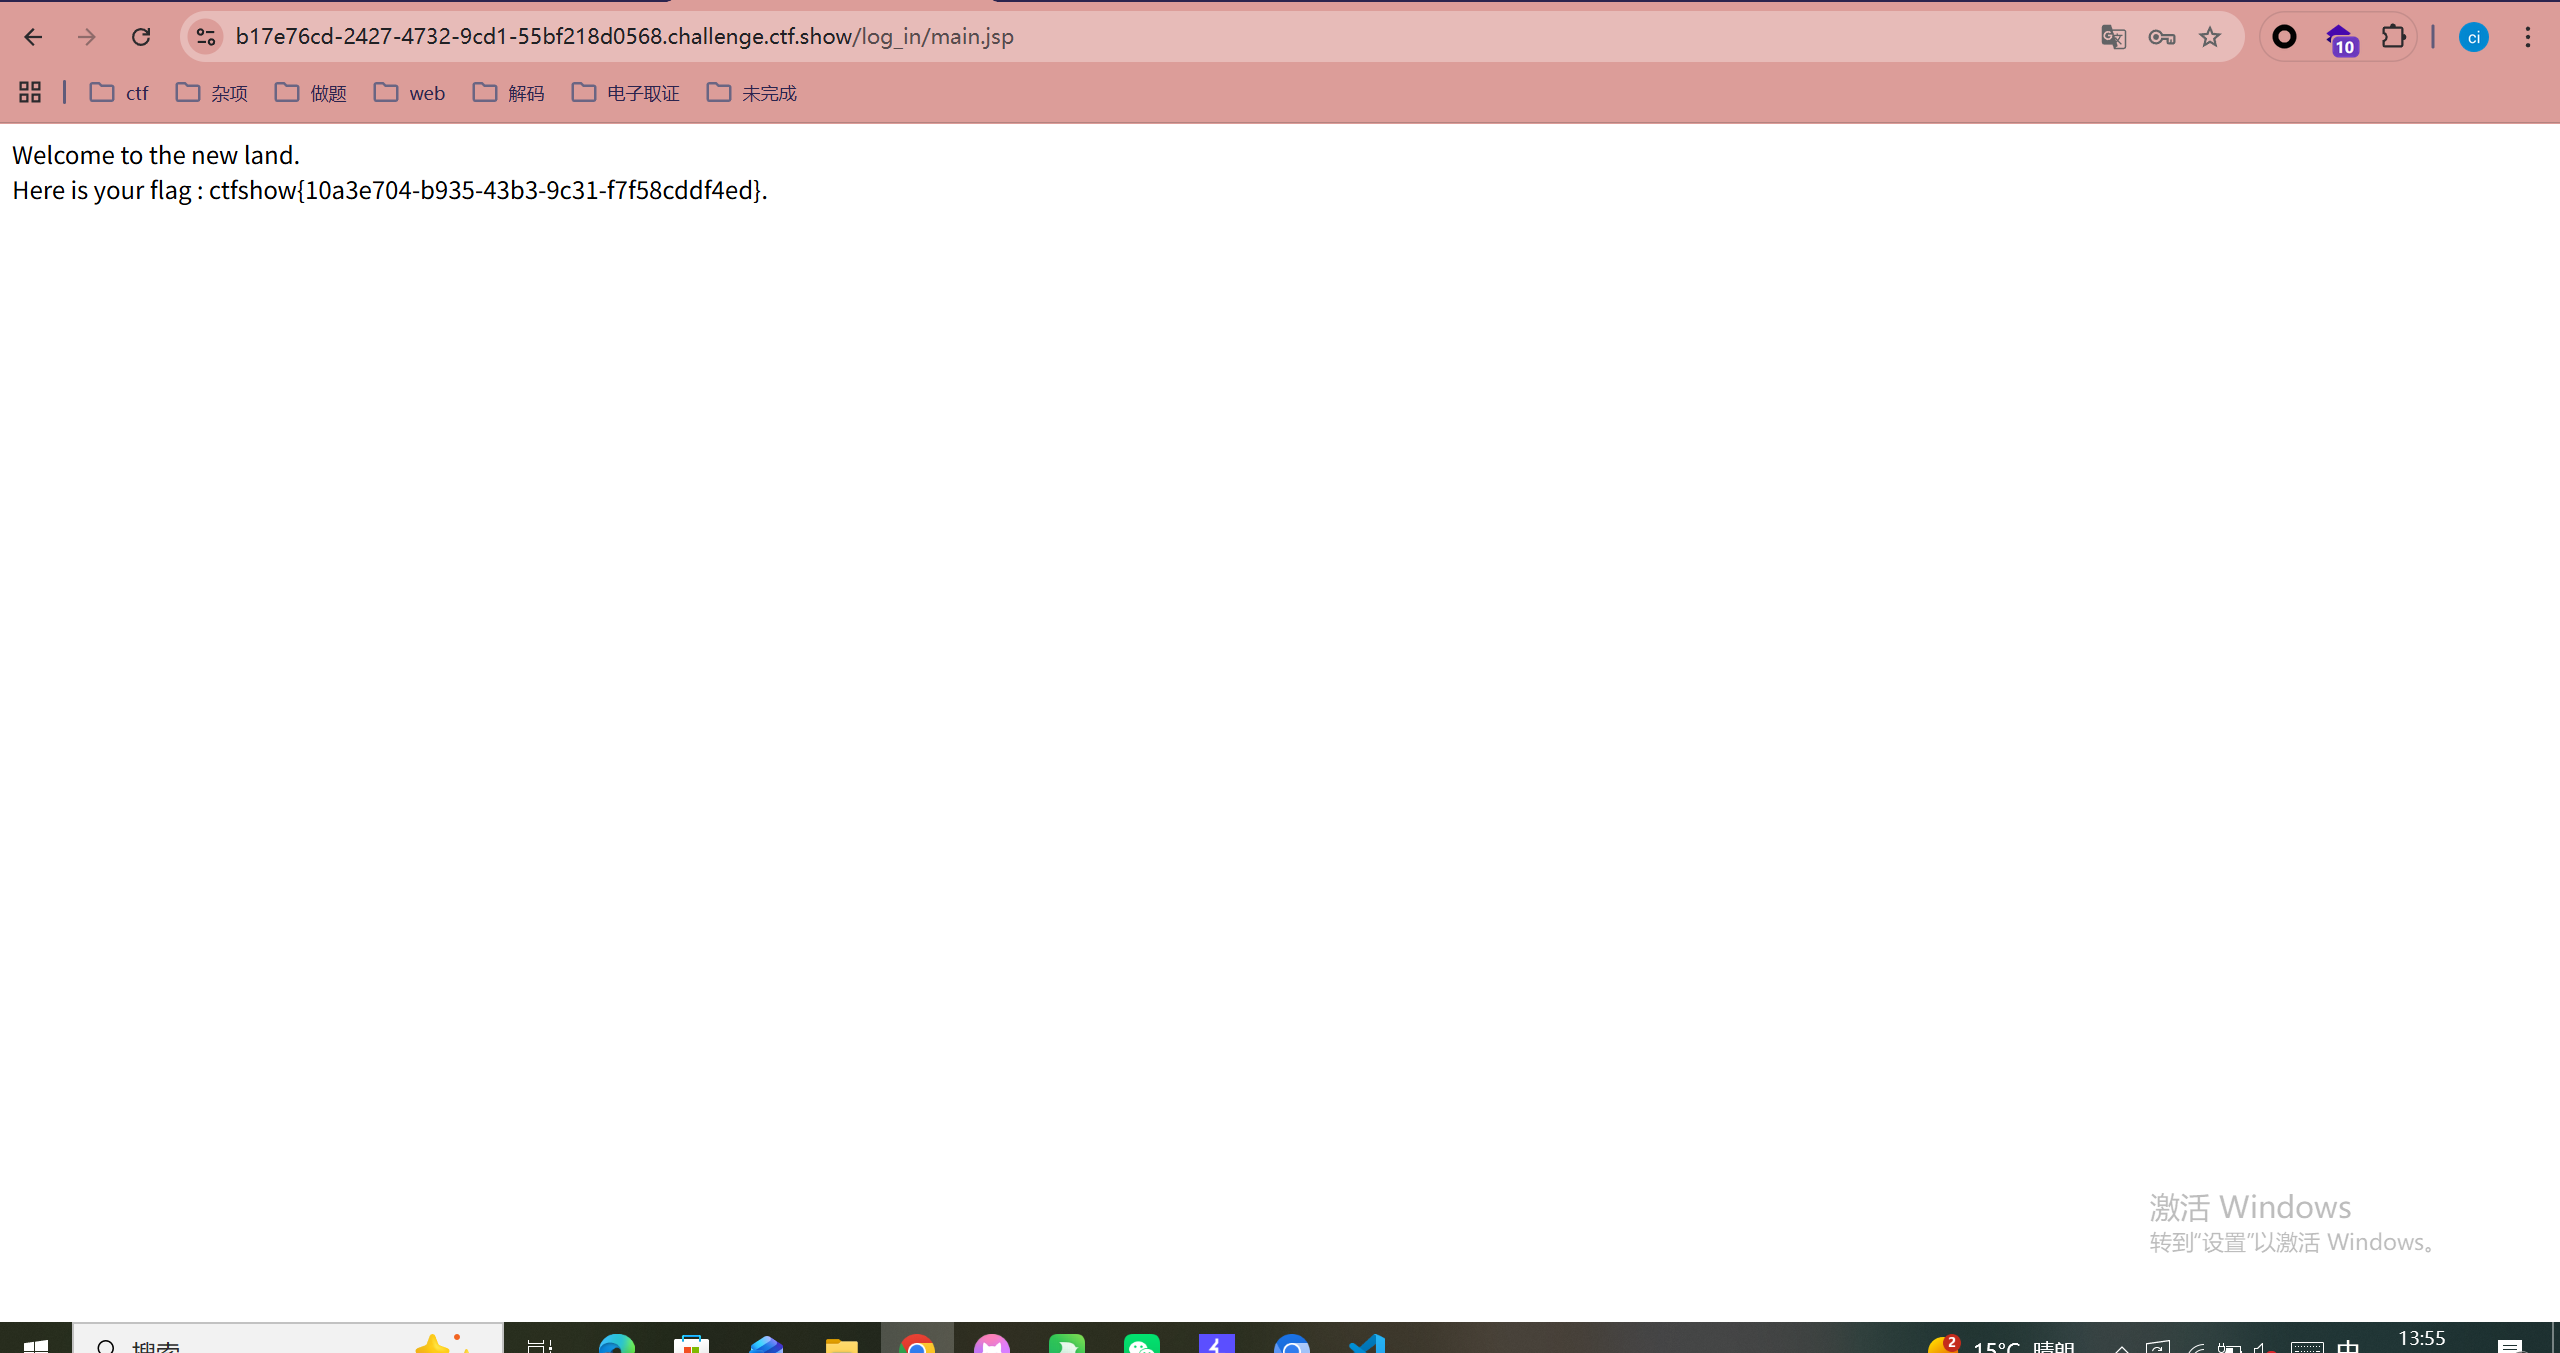Click the address bar URL text
Viewport: 2560px width, 1353px height.
click(624, 37)
